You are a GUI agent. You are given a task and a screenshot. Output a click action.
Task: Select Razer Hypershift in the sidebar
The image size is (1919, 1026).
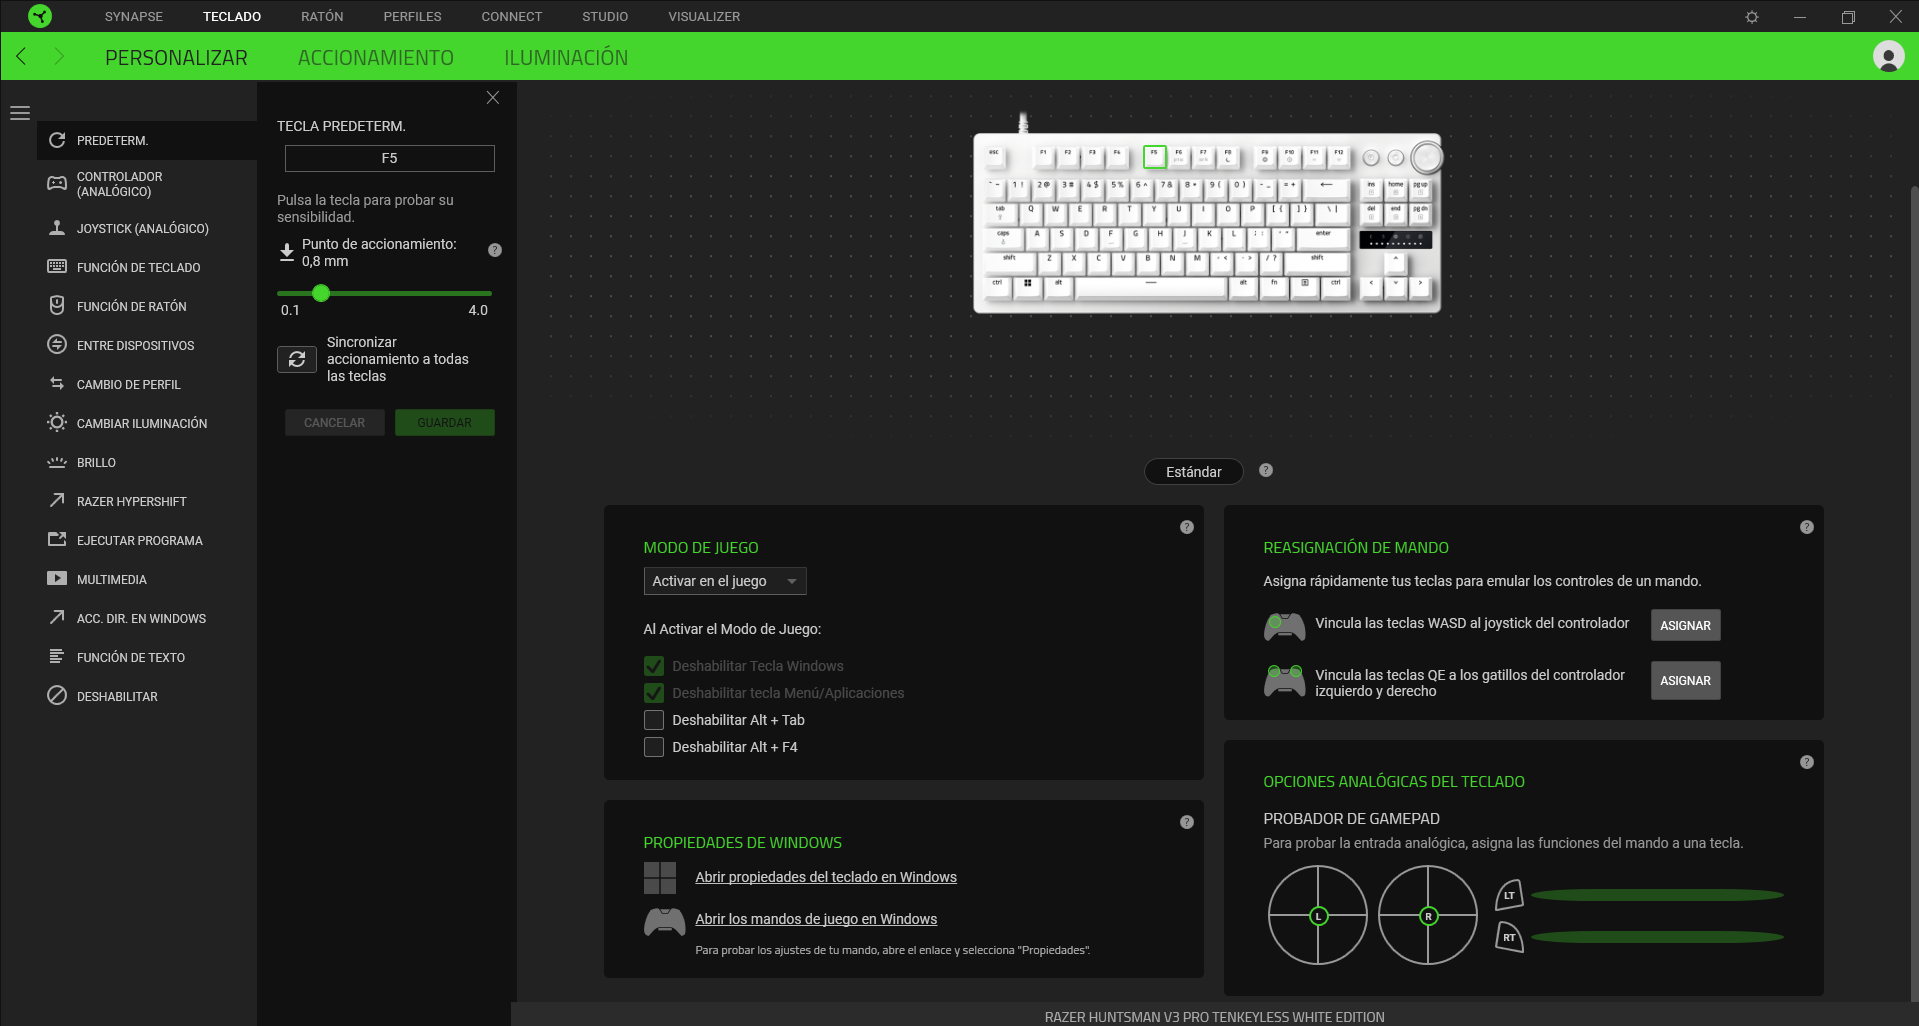[x=131, y=501]
